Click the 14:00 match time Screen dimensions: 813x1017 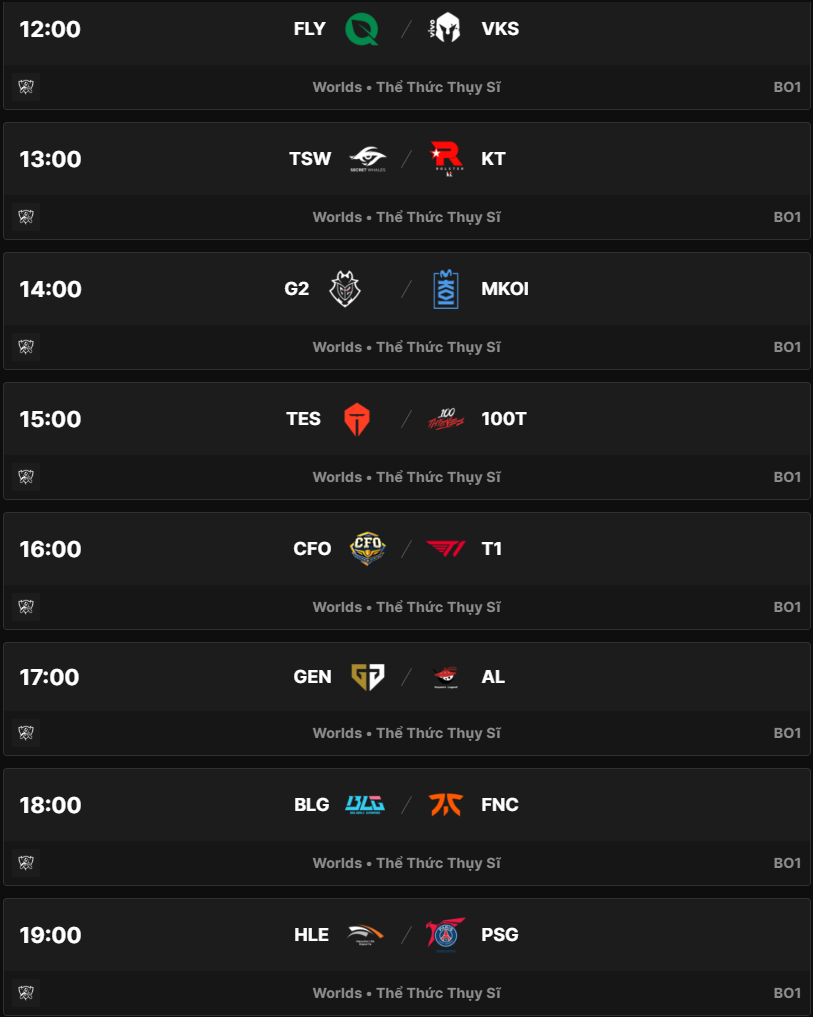click(x=50, y=289)
